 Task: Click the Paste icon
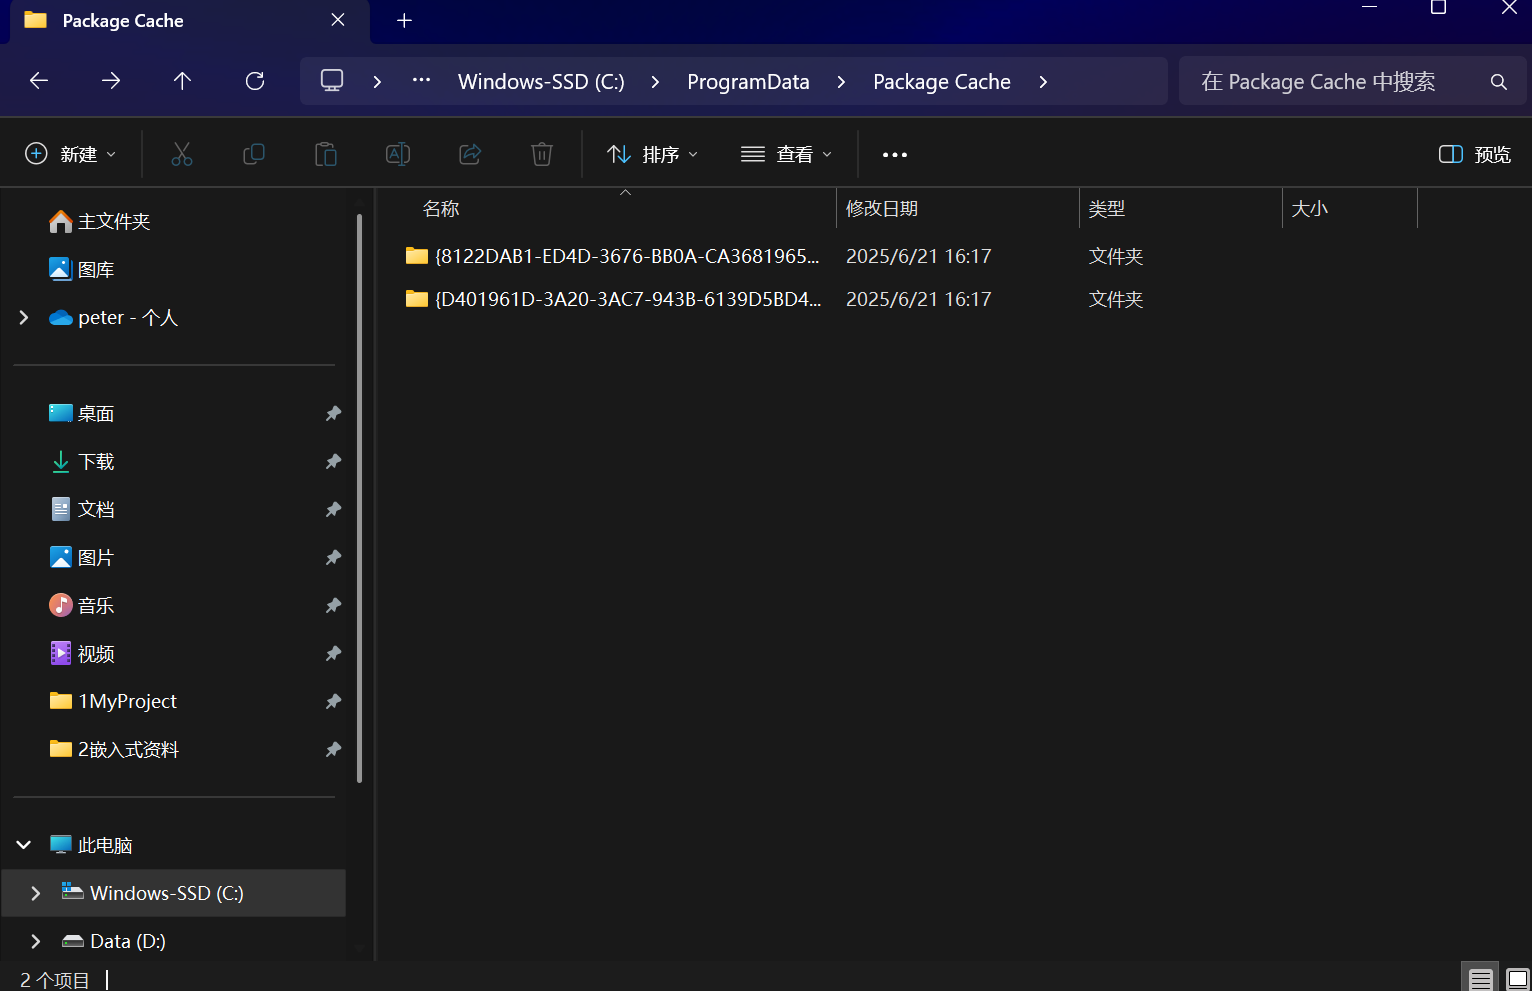[x=325, y=154]
